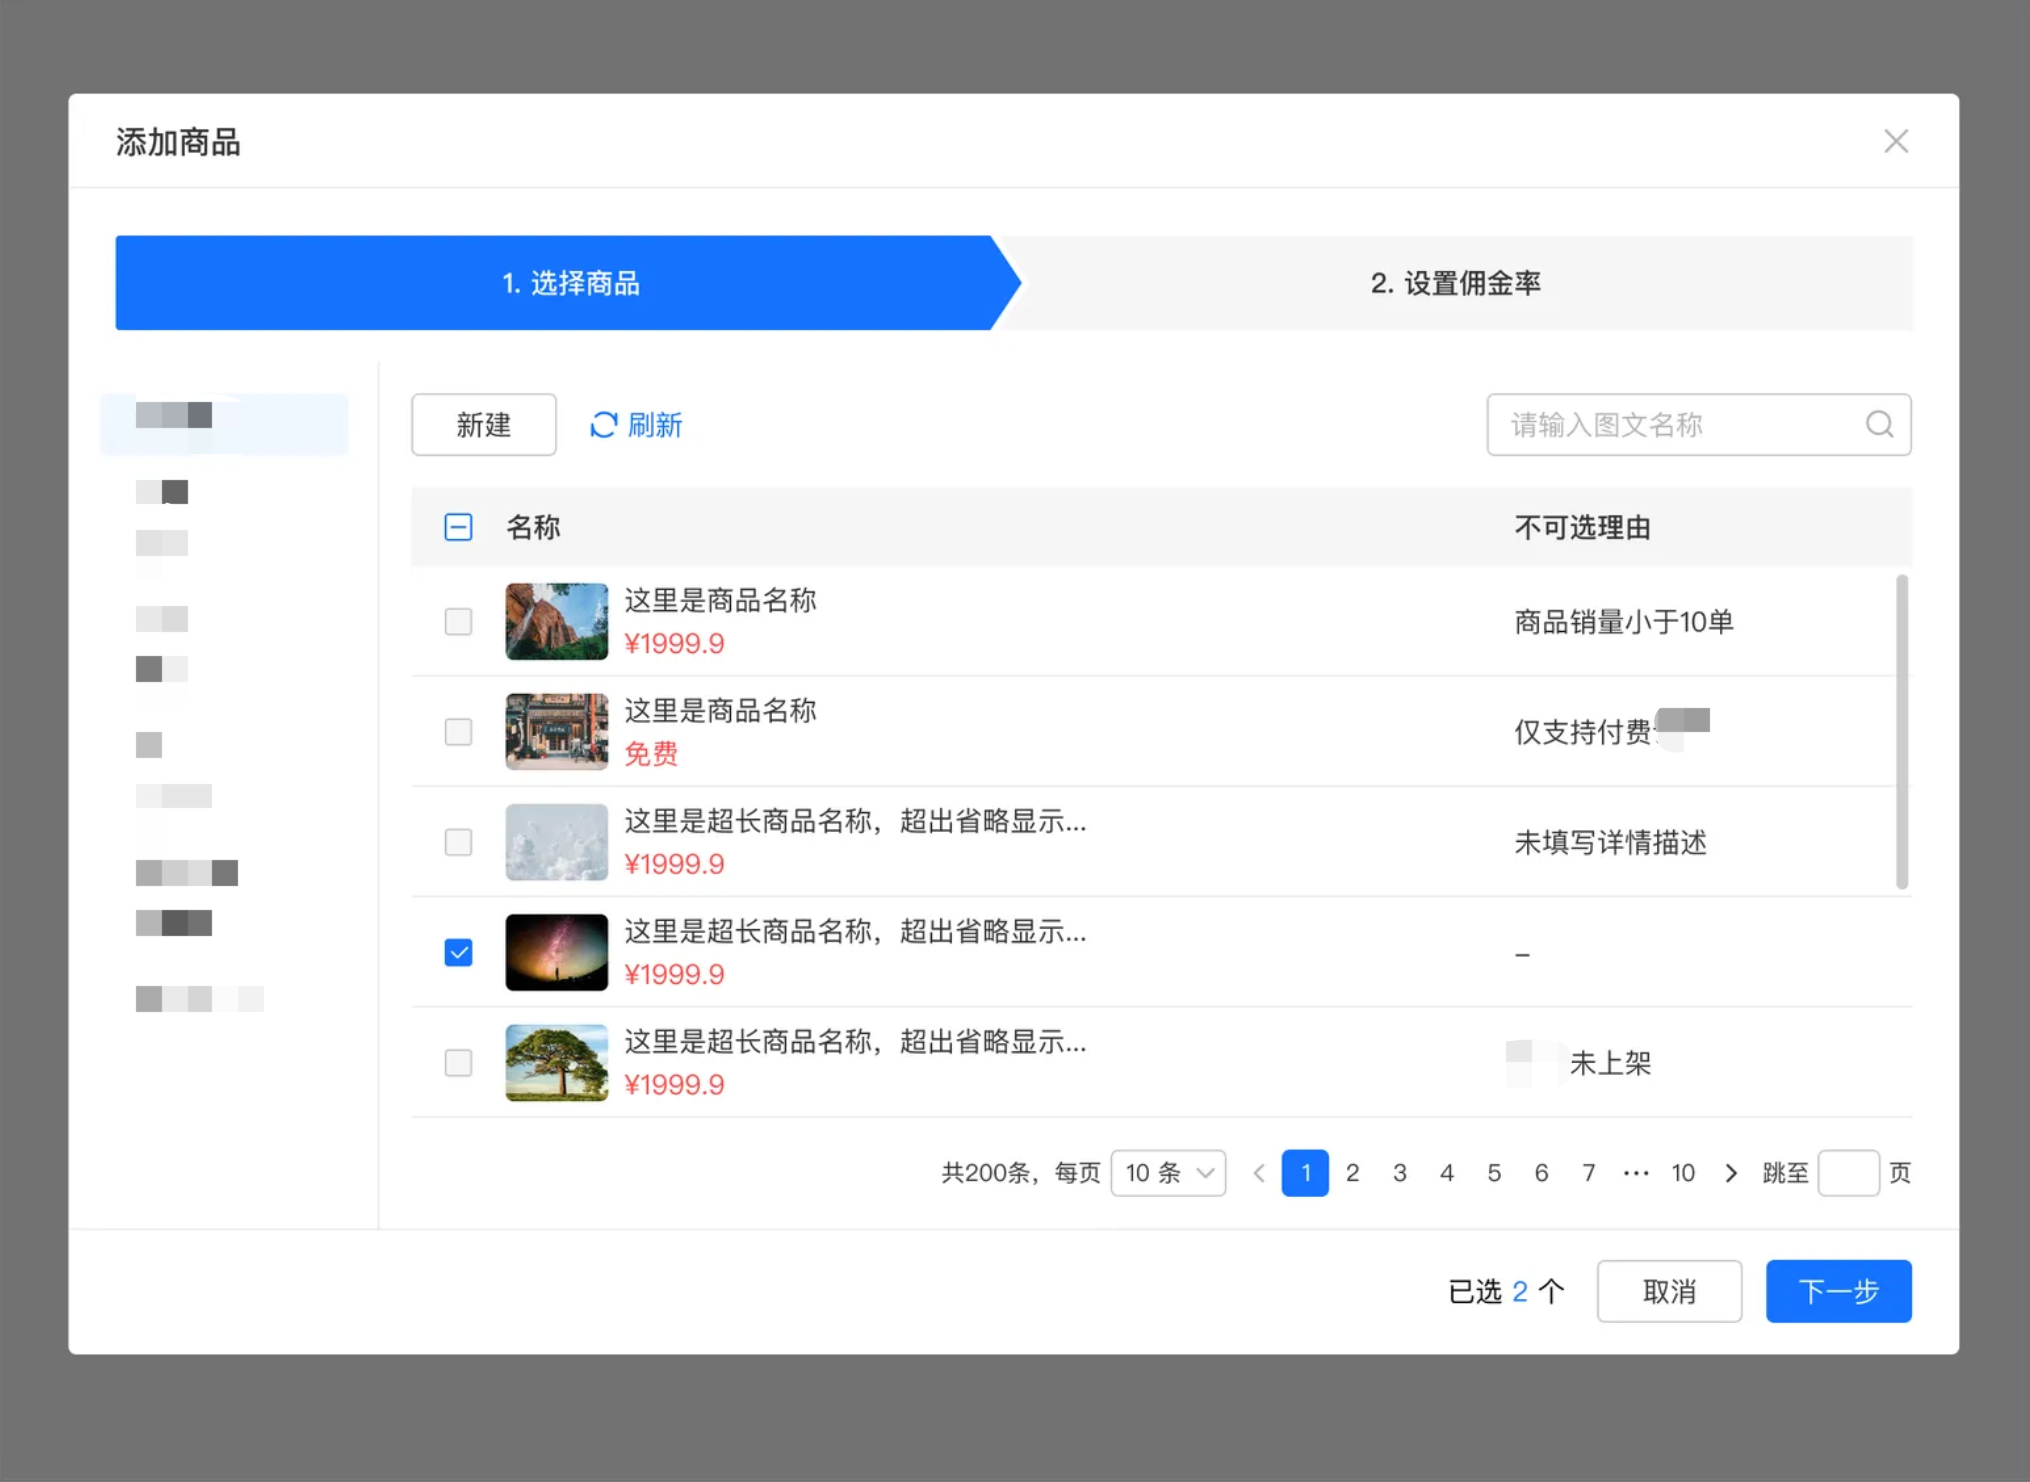Open the mountain waterfall product thumbnail
Image resolution: width=2030 pixels, height=1482 pixels.
pyautogui.click(x=556, y=621)
